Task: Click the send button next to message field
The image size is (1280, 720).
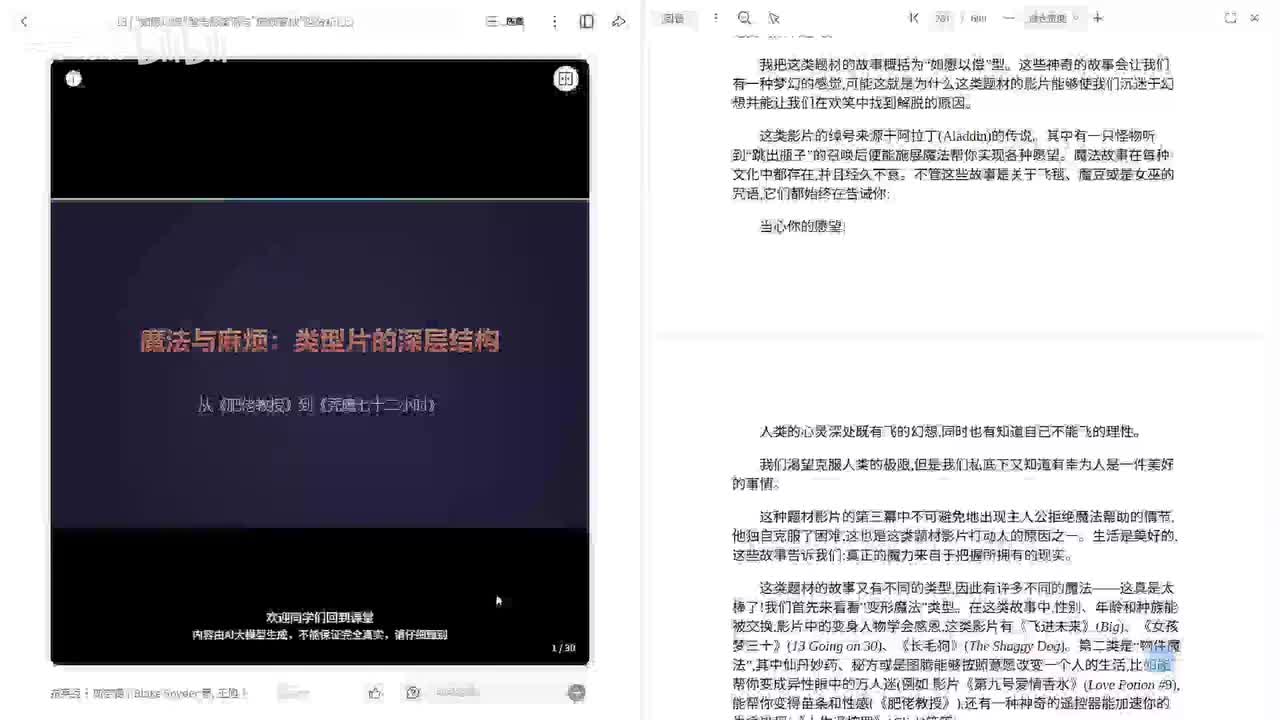Action: click(576, 692)
